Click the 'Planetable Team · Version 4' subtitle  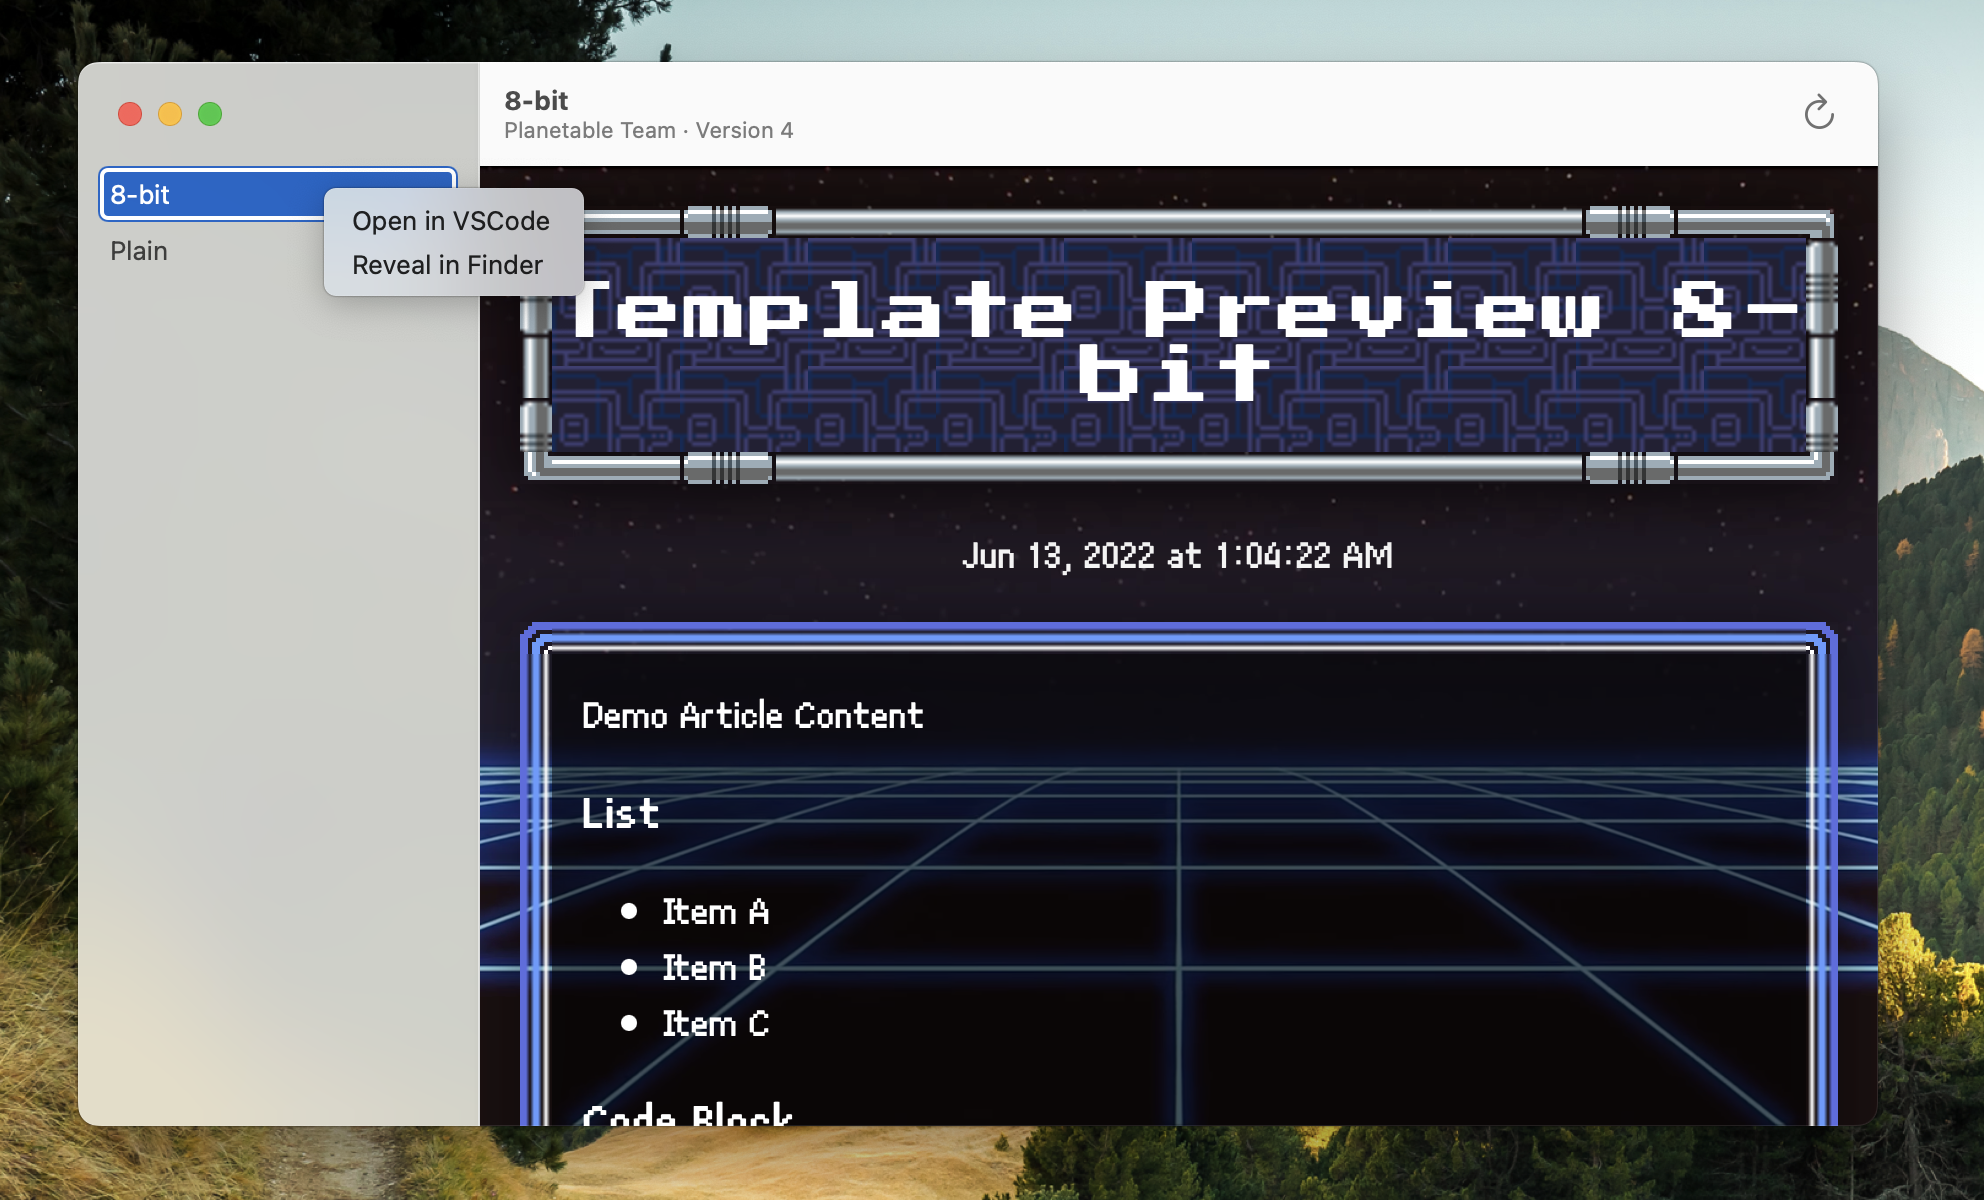(647, 130)
